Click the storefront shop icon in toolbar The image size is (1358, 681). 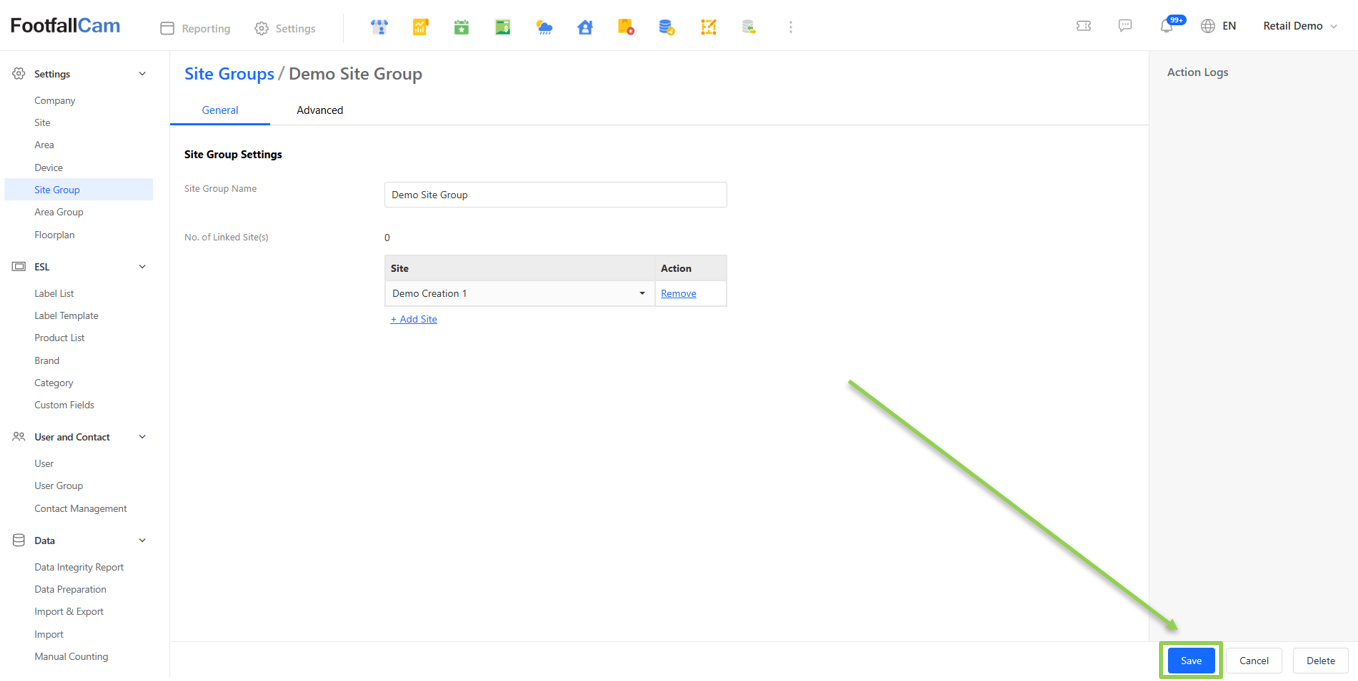tap(379, 28)
